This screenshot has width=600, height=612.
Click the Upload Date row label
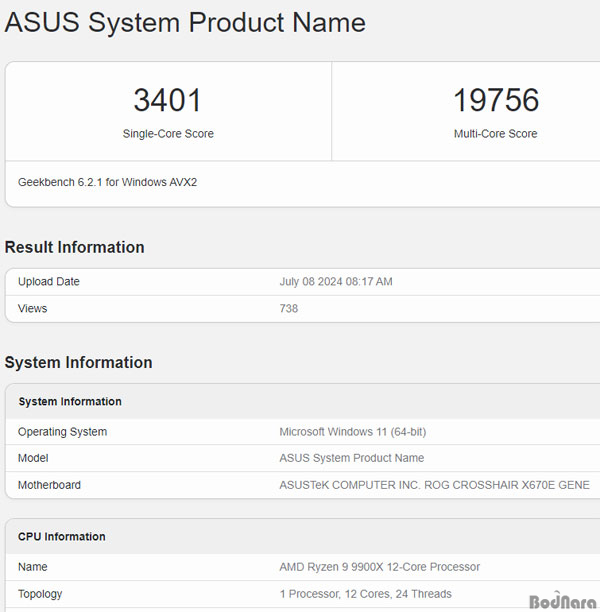pos(49,282)
